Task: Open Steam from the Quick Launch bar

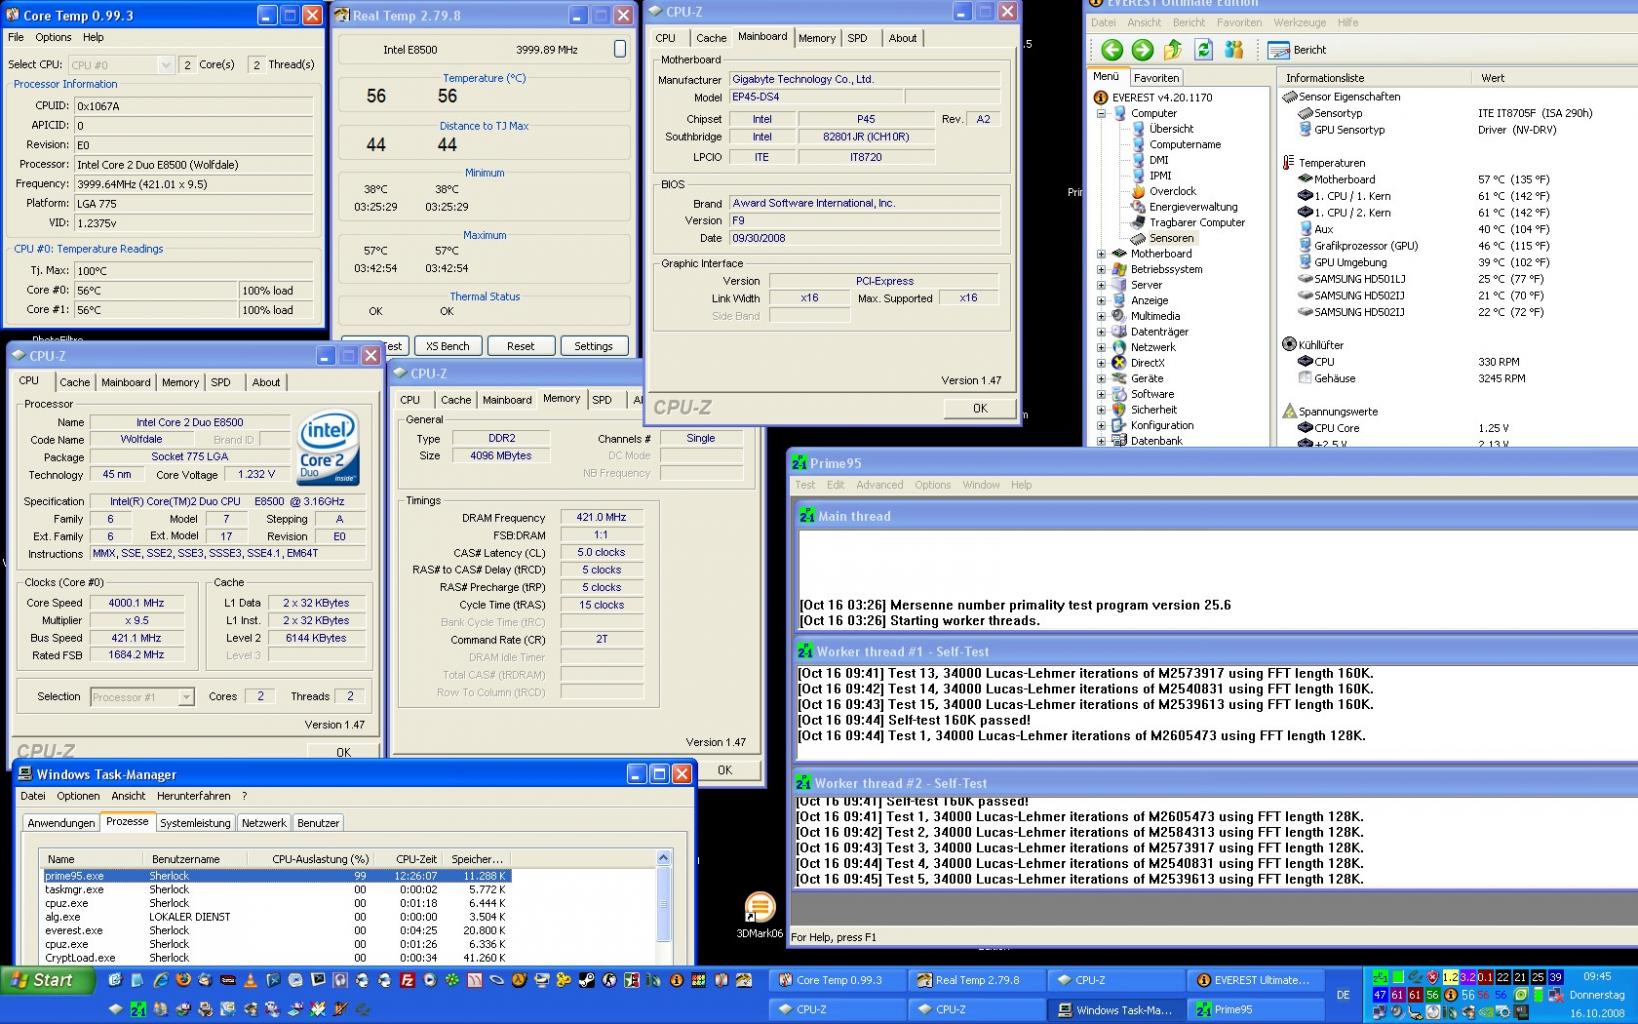Action: pyautogui.click(x=587, y=980)
